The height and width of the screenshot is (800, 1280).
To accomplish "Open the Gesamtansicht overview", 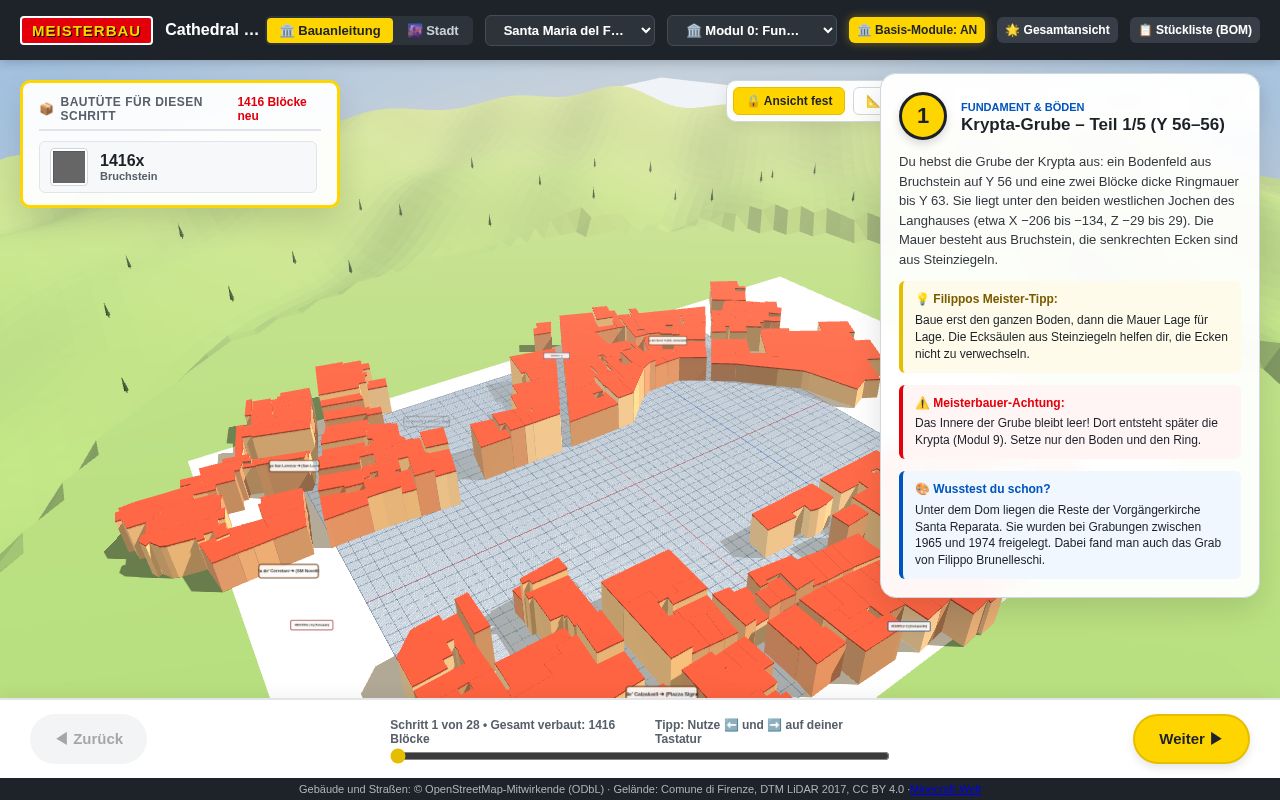I will (1057, 30).
